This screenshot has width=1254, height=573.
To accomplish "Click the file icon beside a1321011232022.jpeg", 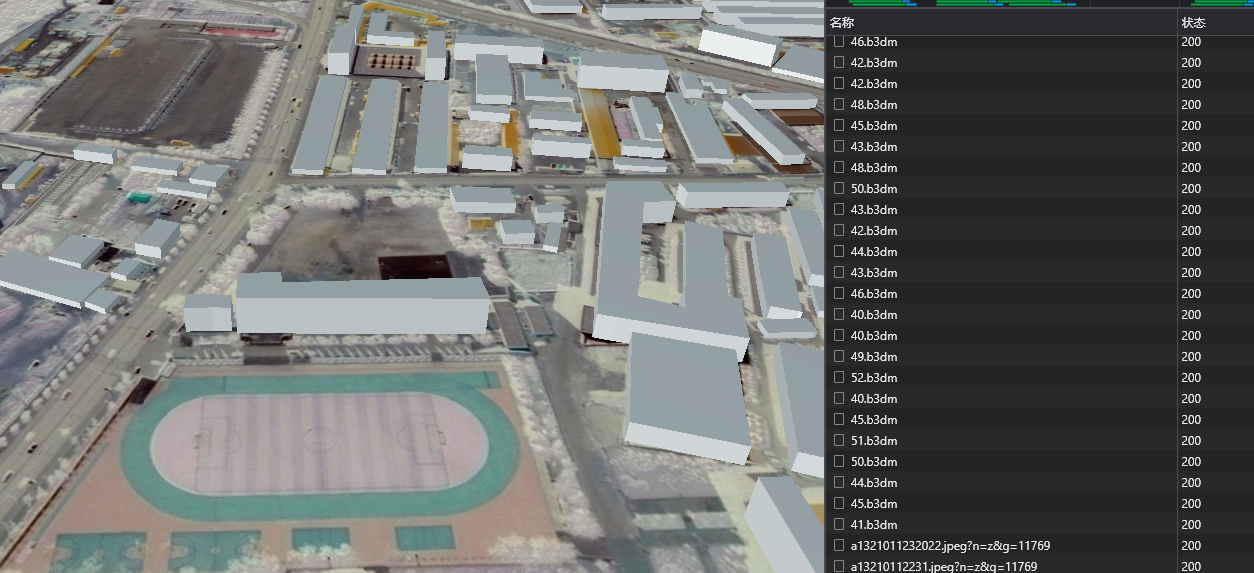I will point(839,546).
